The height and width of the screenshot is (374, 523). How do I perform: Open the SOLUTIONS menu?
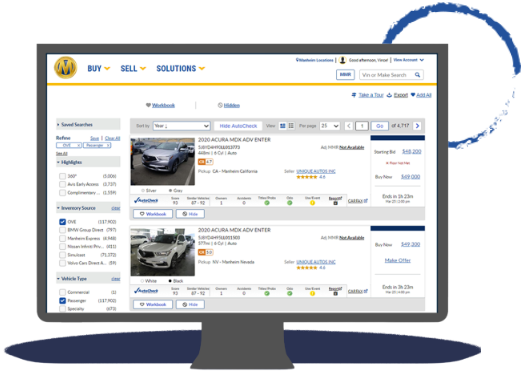click(x=180, y=68)
